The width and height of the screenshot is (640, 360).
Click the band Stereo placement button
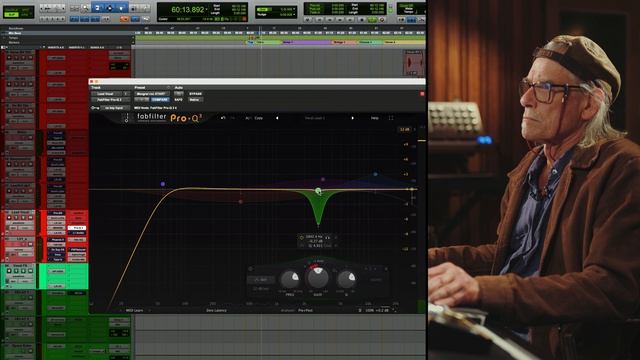point(376,280)
